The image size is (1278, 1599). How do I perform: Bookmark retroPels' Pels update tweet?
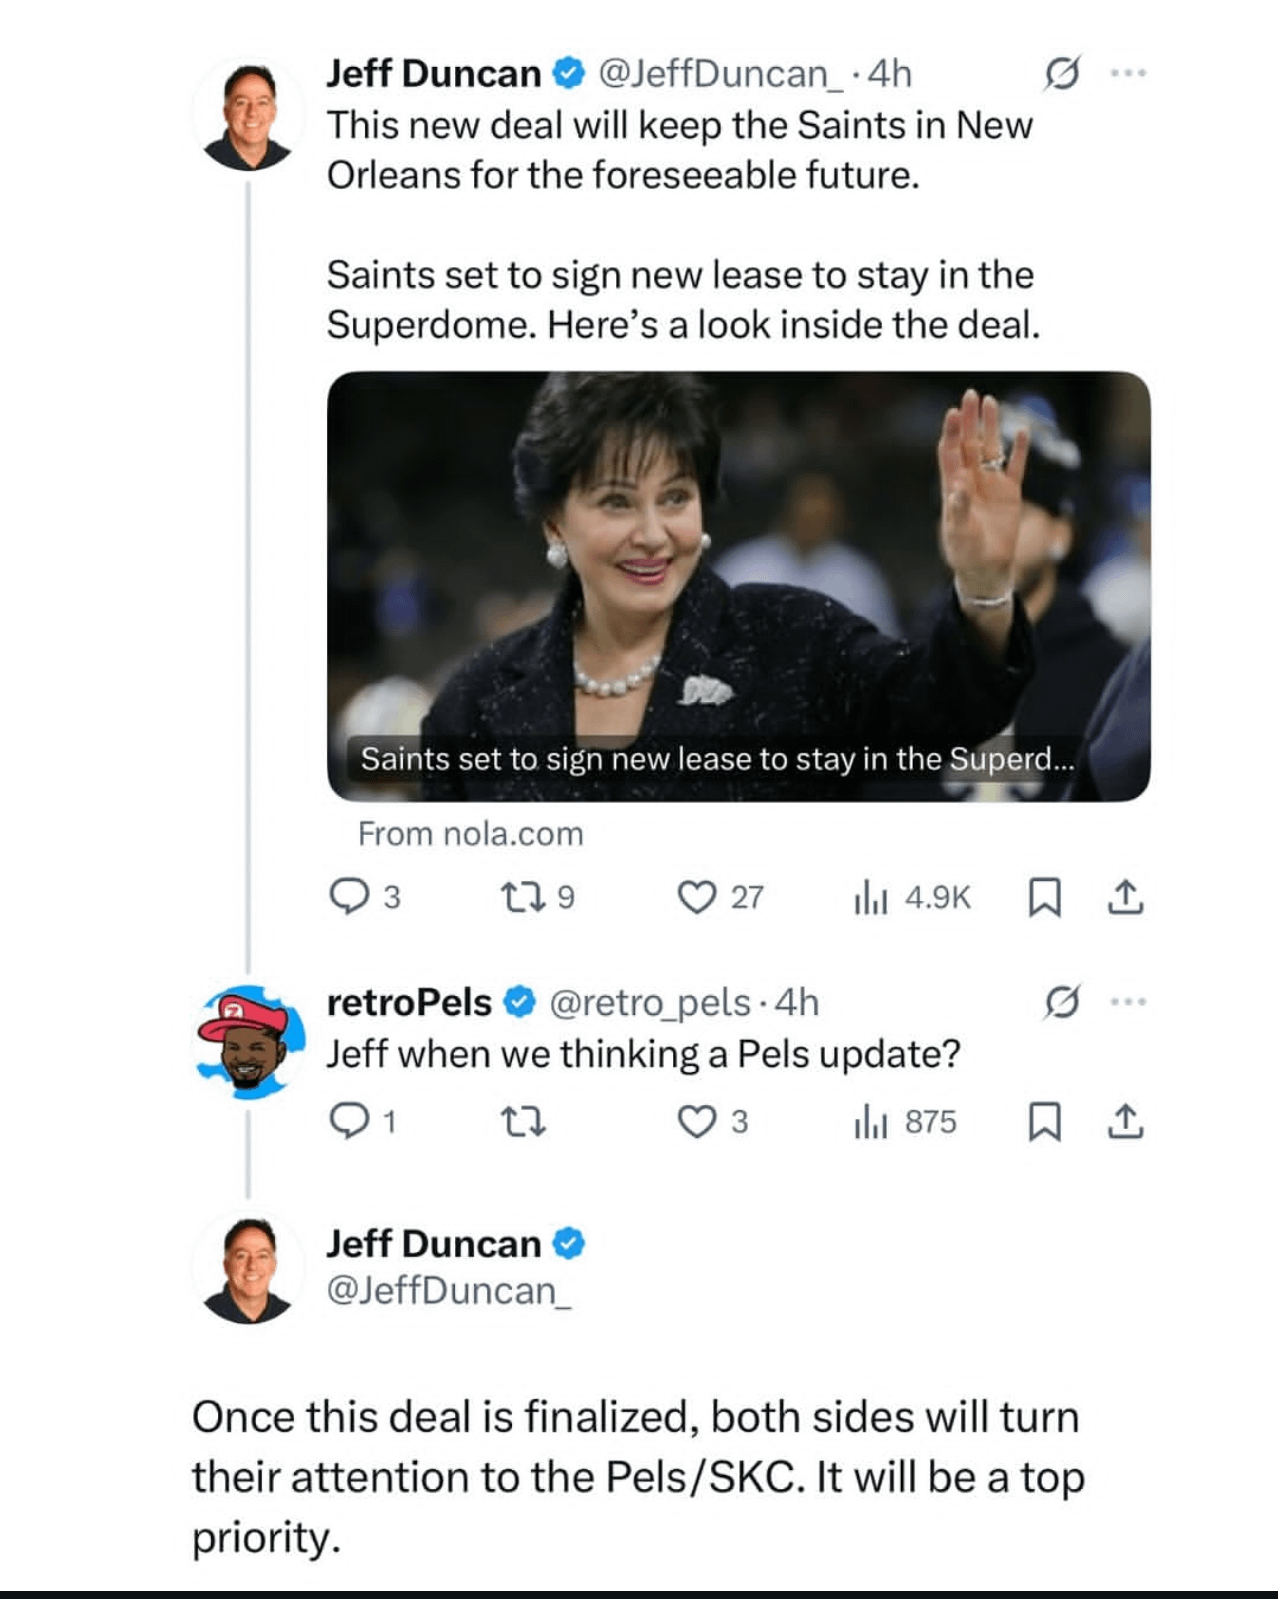point(1044,1122)
